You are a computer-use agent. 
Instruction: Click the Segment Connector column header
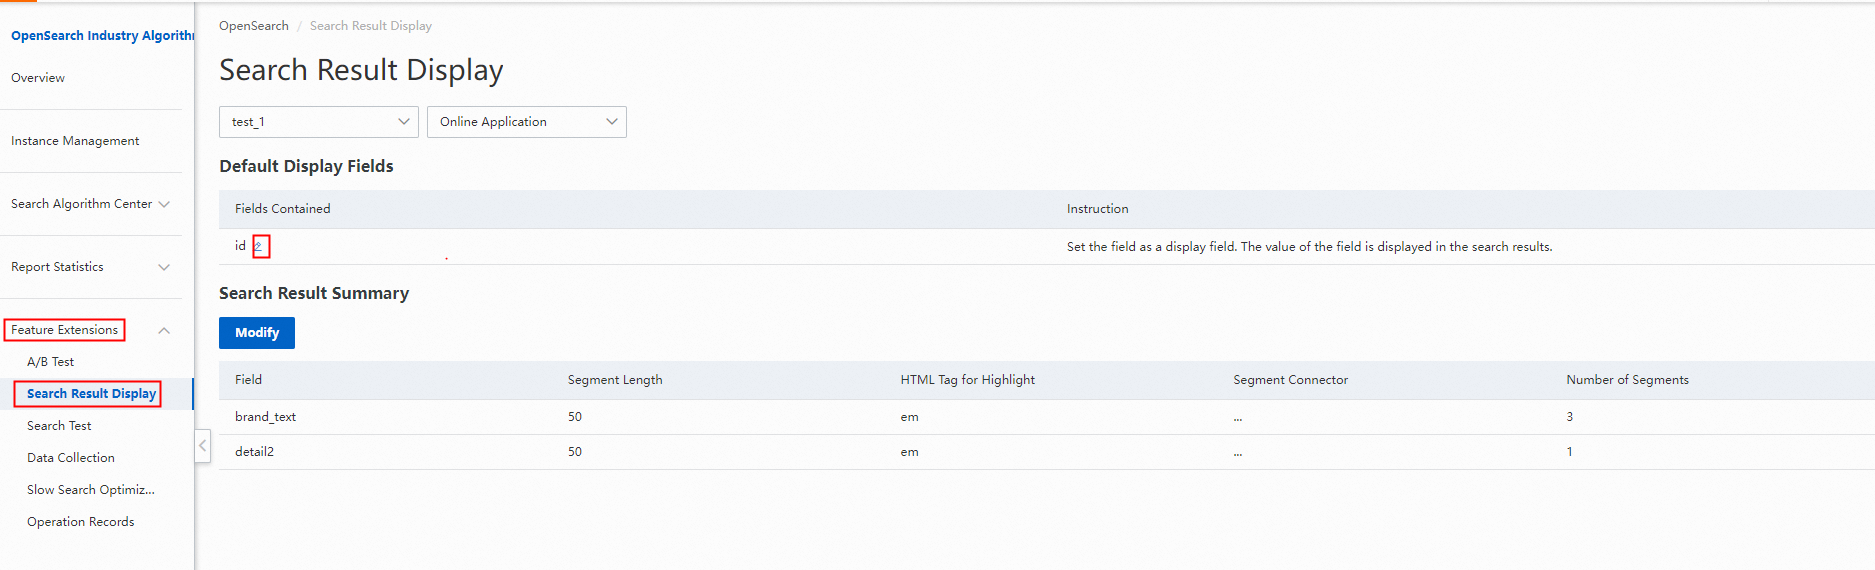click(x=1290, y=380)
